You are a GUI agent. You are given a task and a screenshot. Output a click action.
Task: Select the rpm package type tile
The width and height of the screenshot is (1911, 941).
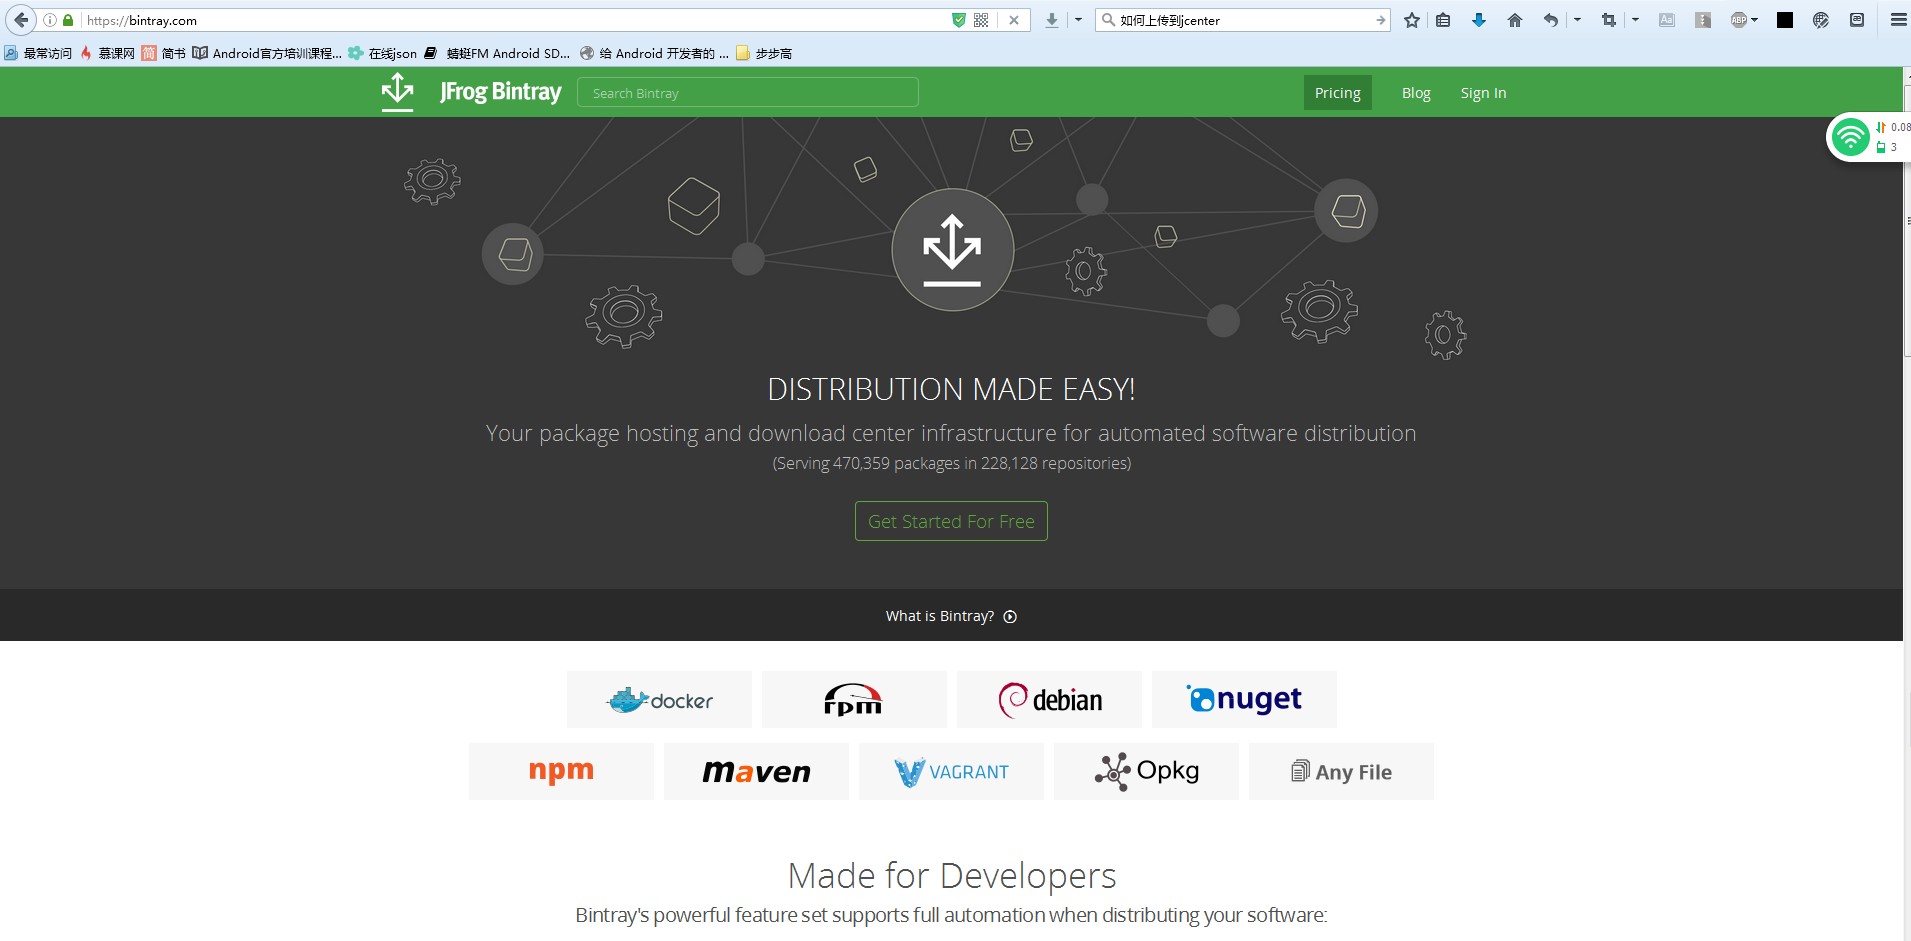[x=854, y=699]
